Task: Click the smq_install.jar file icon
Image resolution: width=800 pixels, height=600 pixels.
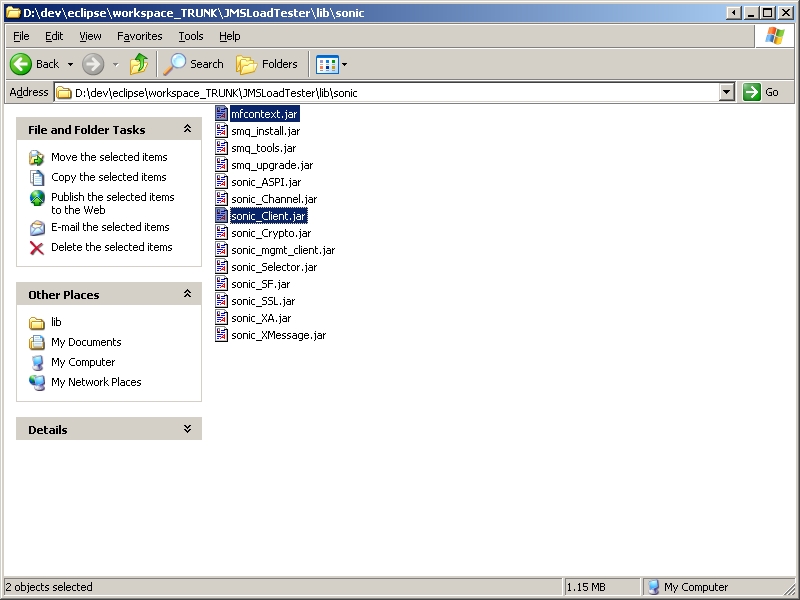Action: [221, 131]
